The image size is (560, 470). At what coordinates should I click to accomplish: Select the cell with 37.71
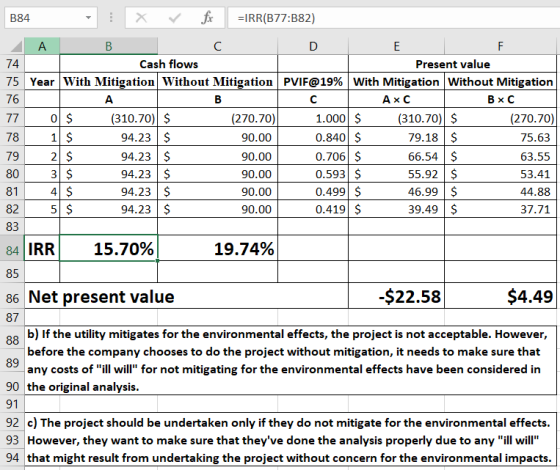tap(500, 209)
